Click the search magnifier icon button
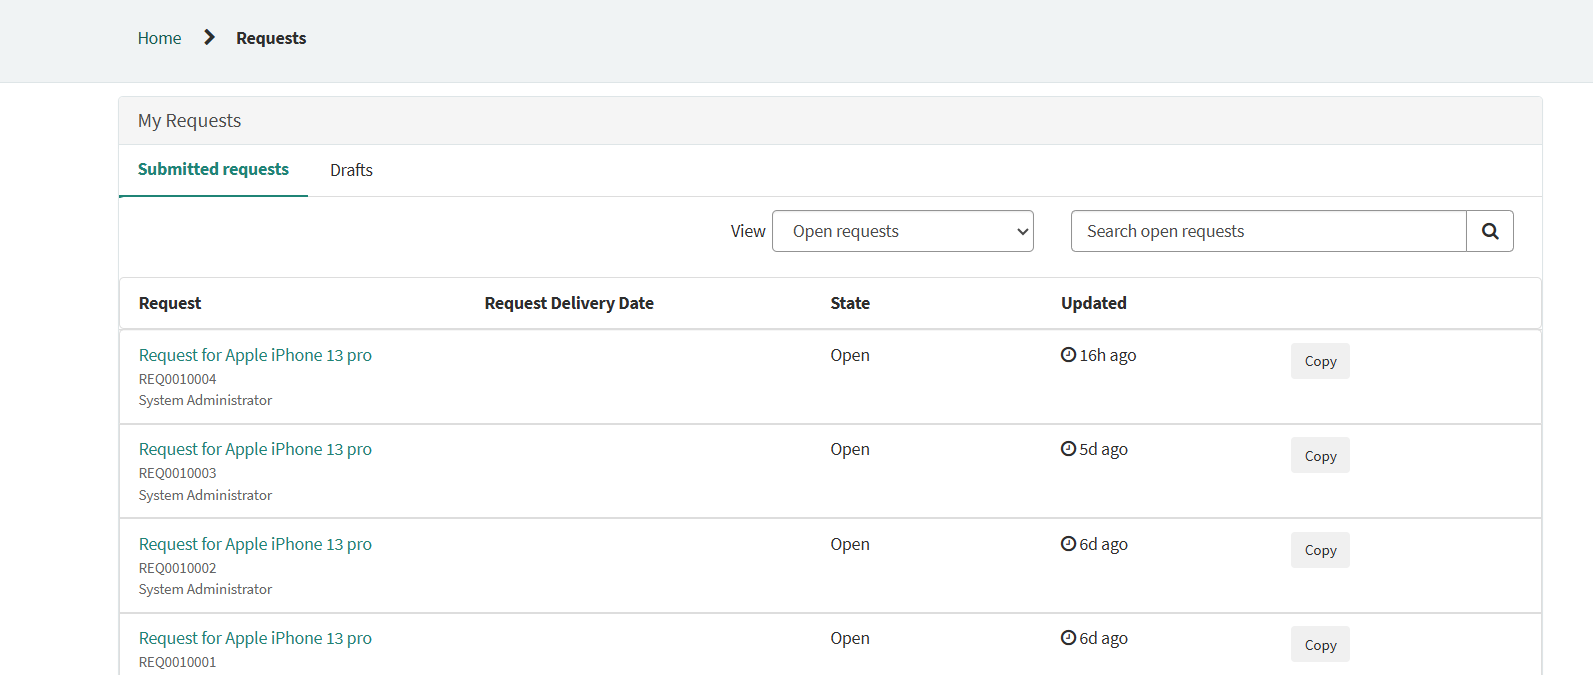The height and width of the screenshot is (675, 1593). tap(1490, 231)
